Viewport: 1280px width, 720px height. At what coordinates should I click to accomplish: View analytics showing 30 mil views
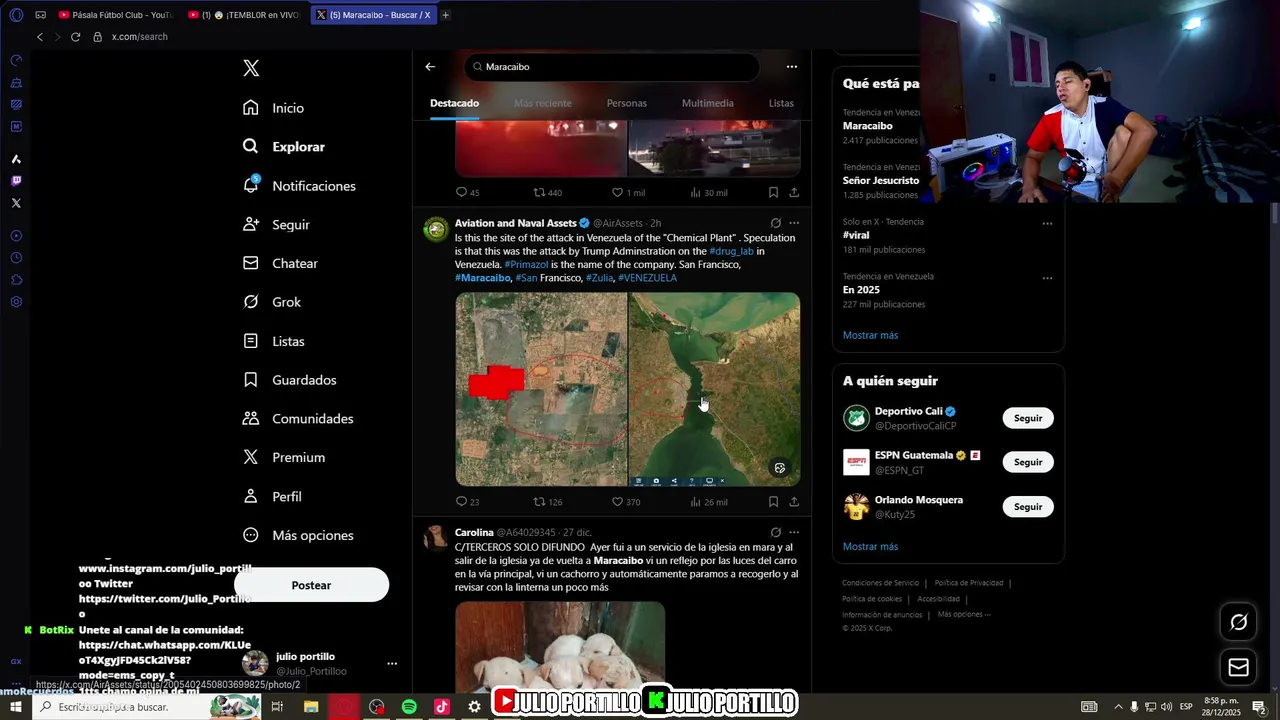click(x=708, y=192)
